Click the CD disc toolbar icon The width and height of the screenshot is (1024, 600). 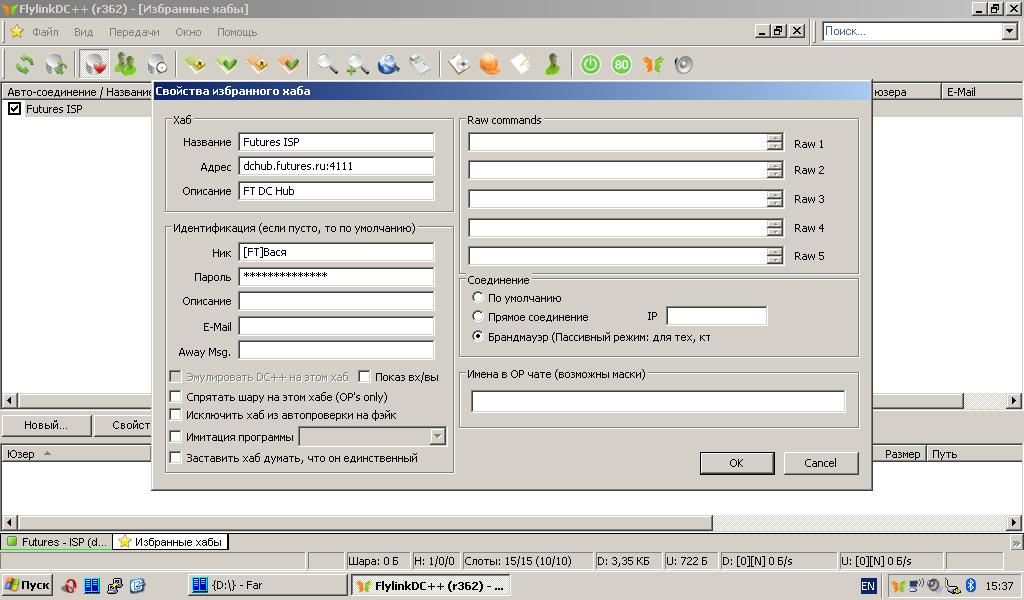click(x=458, y=64)
